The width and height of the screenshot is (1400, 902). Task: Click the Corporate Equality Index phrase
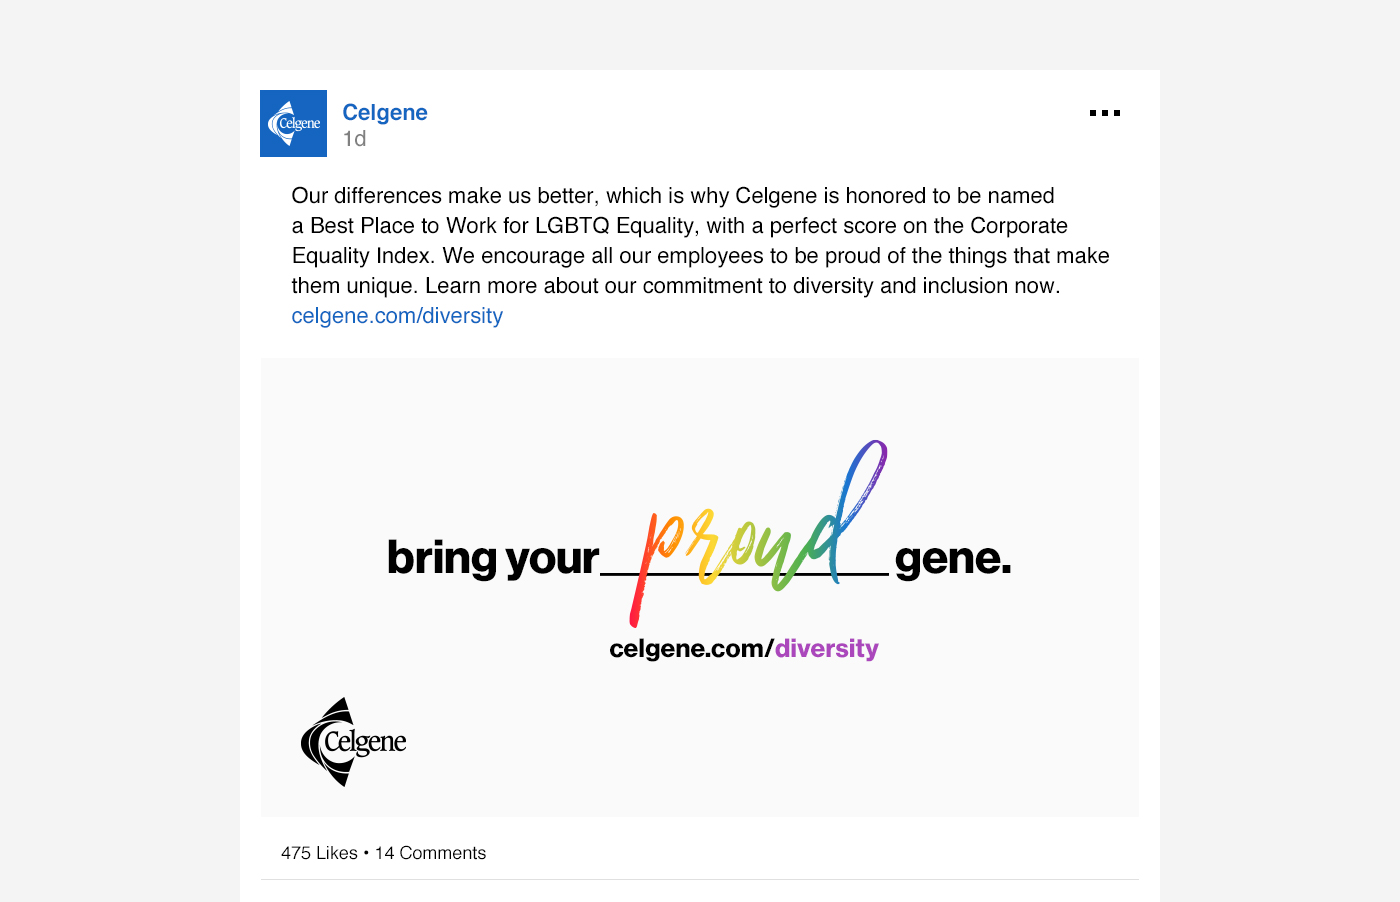click(680, 241)
